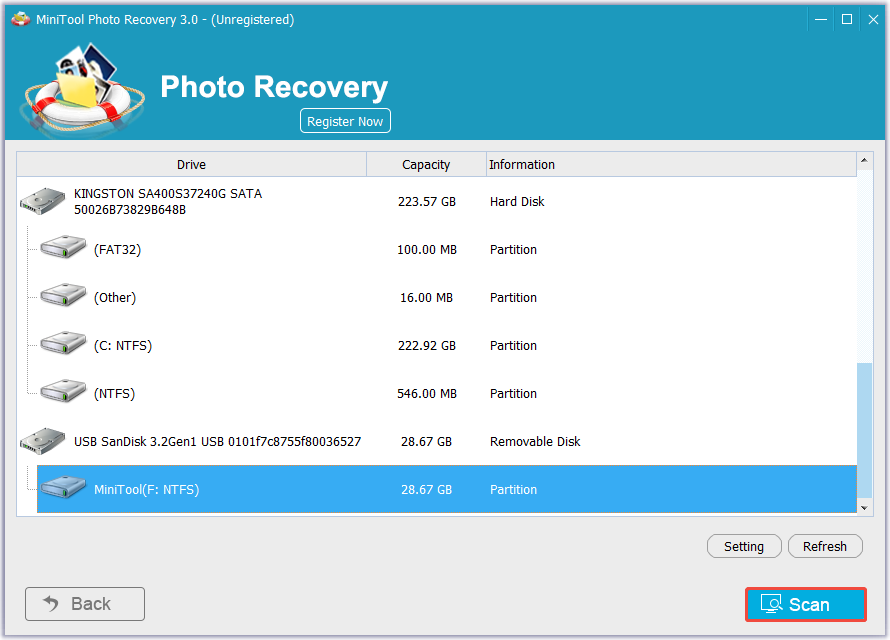This screenshot has width=890, height=640.
Task: Click the FAT32 partition drive icon
Action: (x=62, y=248)
